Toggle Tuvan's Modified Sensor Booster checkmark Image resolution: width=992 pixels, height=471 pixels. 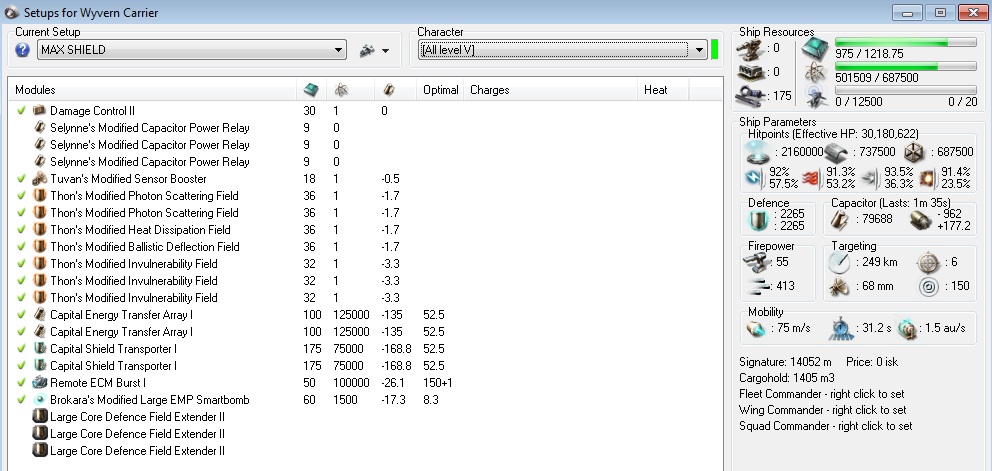pos(21,179)
